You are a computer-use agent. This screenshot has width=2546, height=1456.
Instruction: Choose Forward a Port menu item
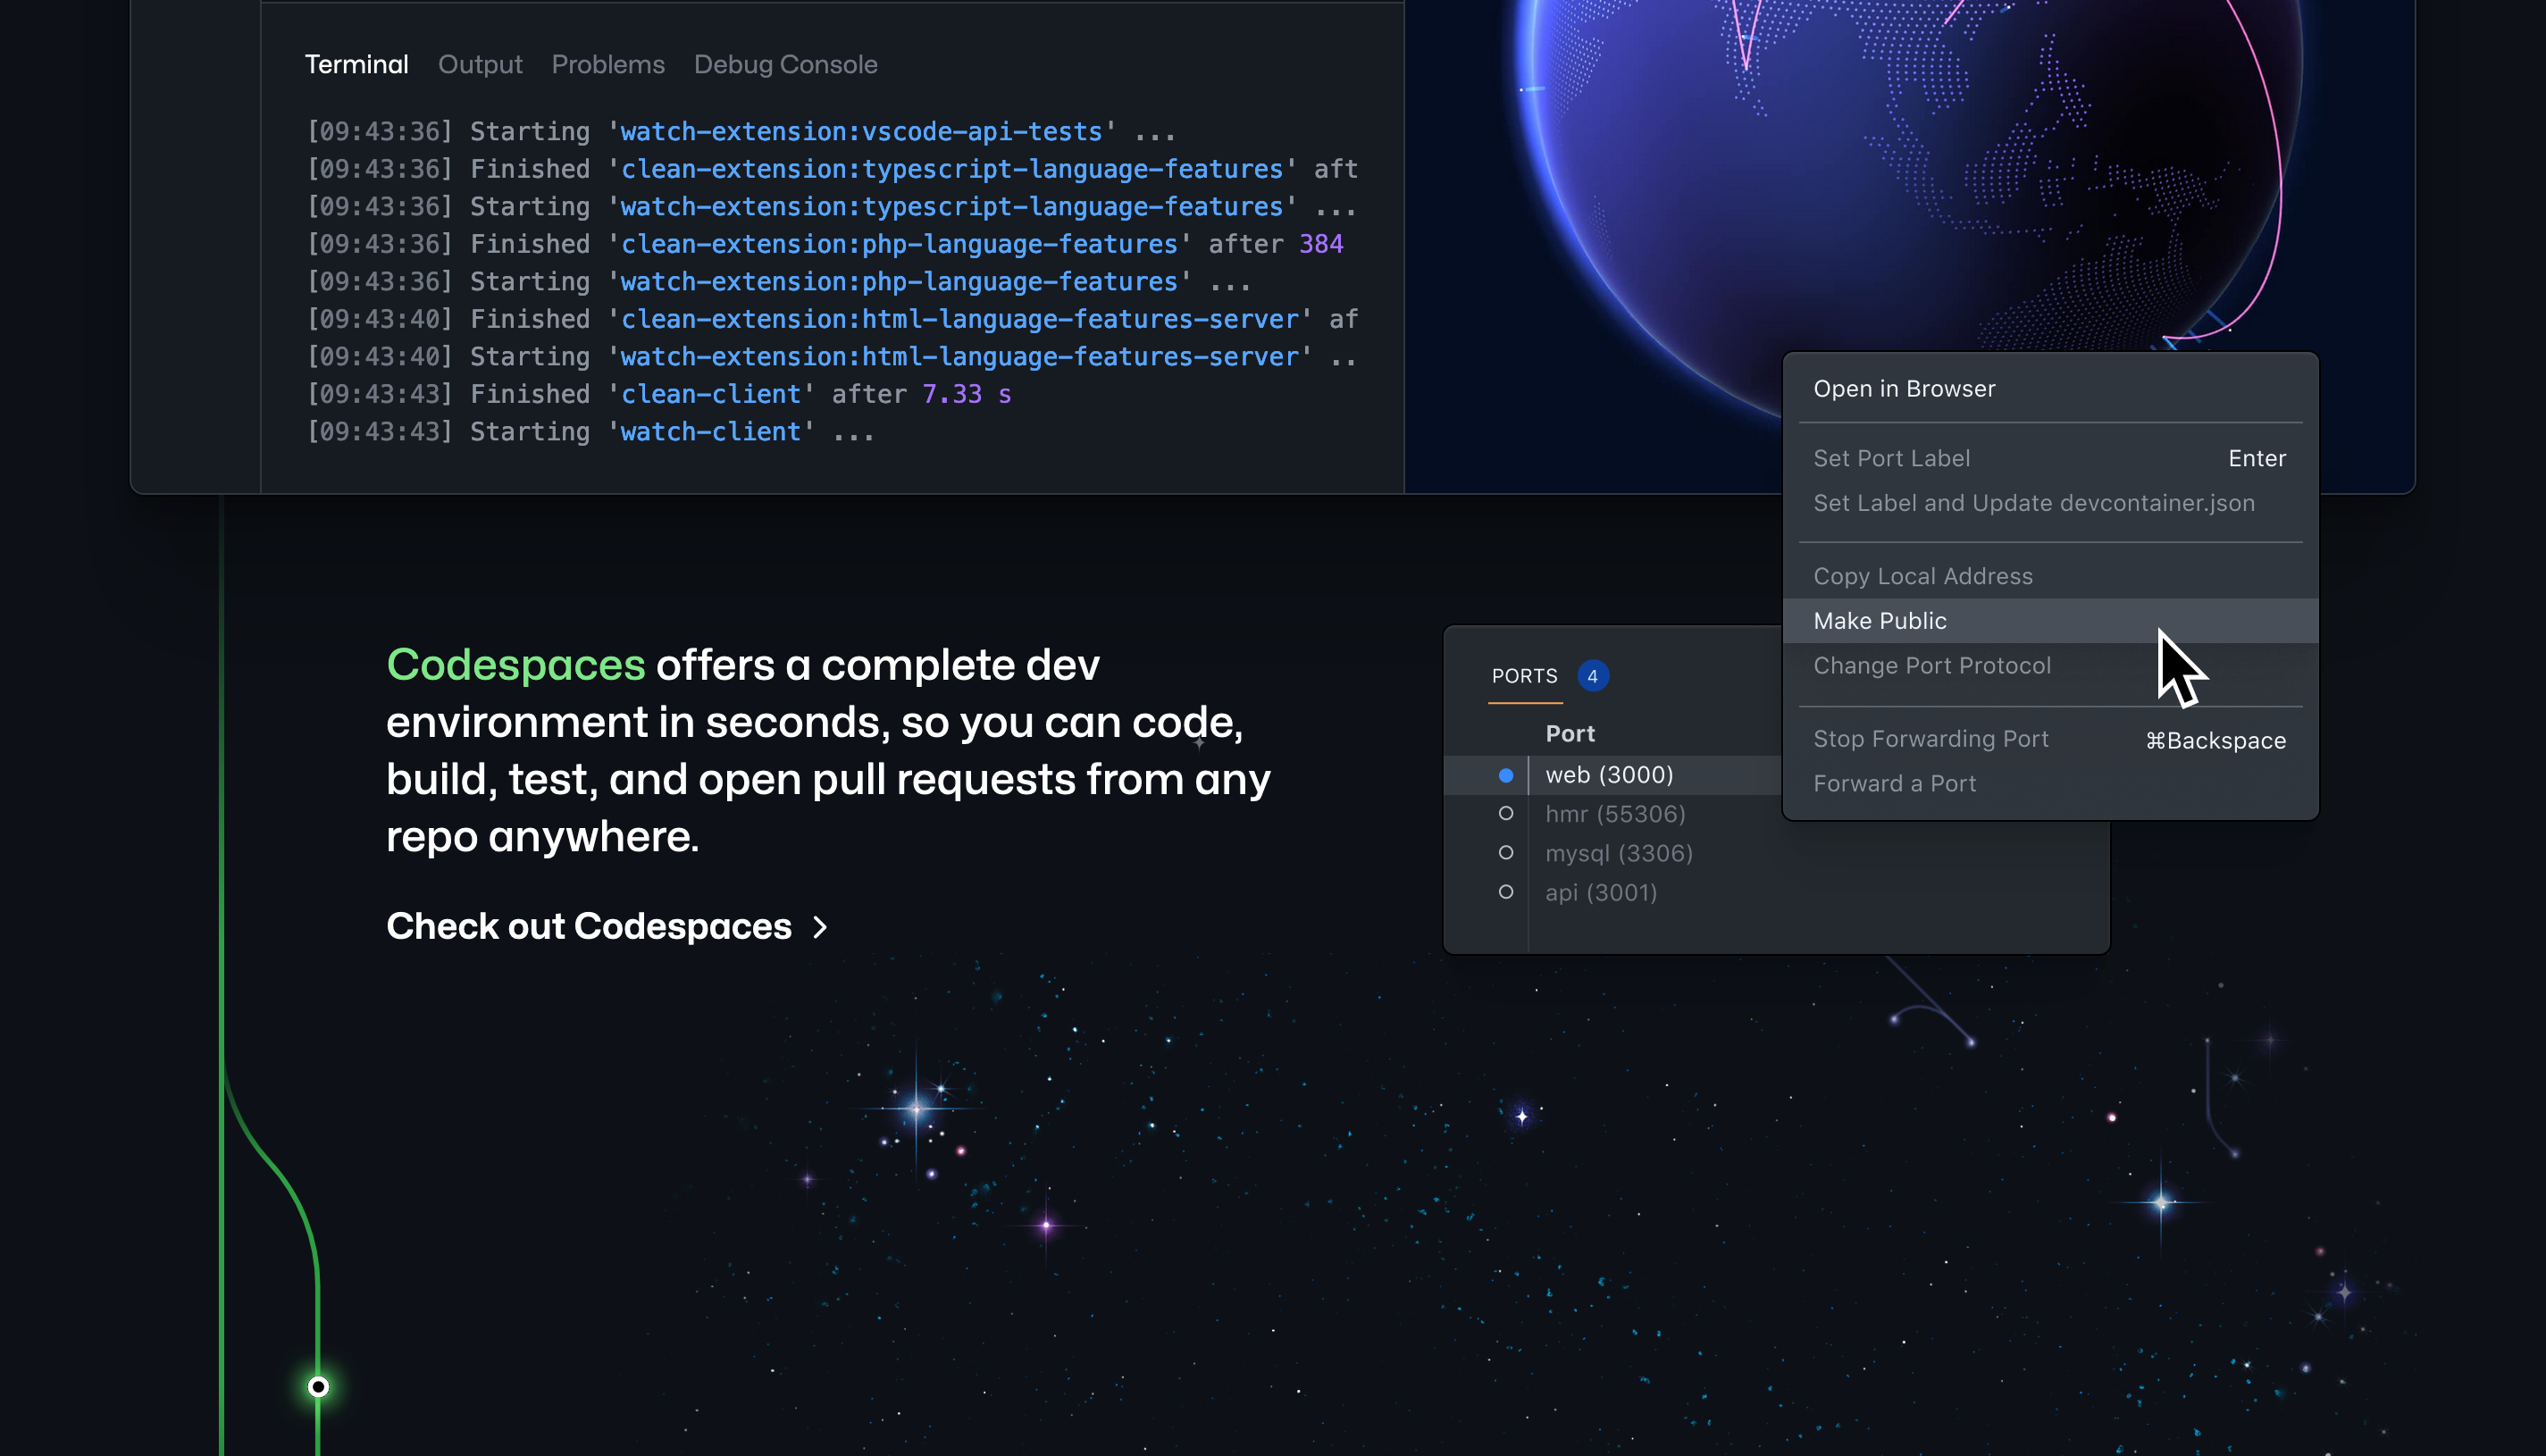point(1894,784)
